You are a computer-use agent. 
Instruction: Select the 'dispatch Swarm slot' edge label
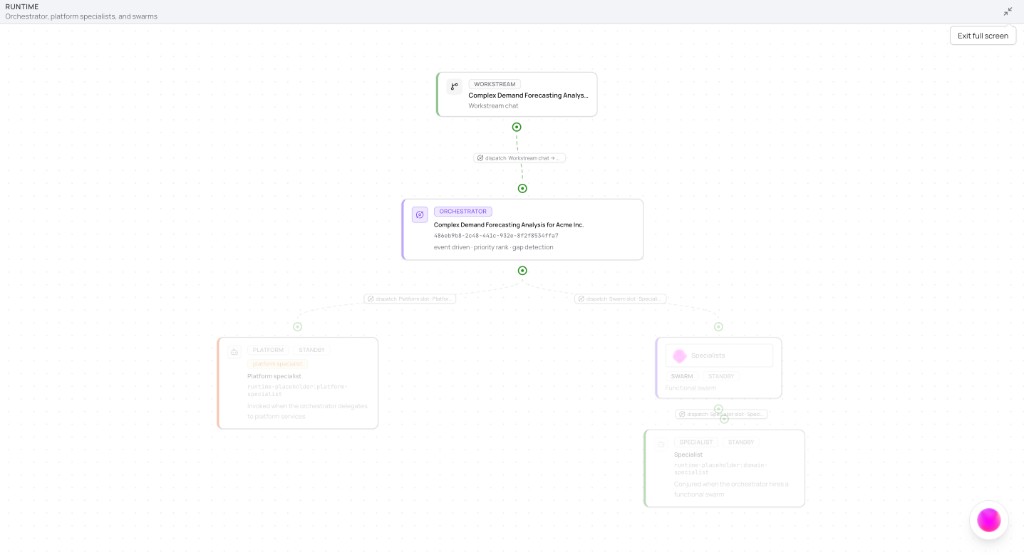(x=620, y=299)
